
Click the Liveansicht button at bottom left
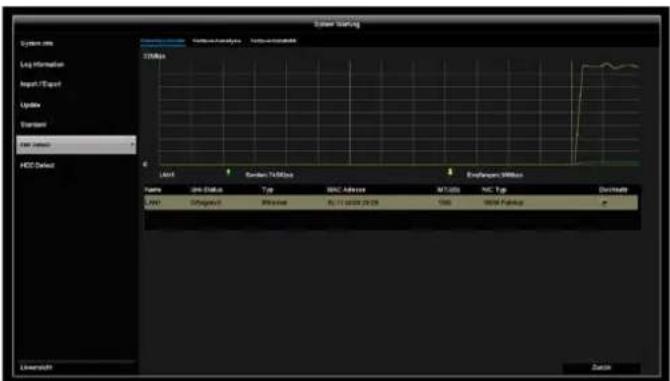(x=35, y=367)
